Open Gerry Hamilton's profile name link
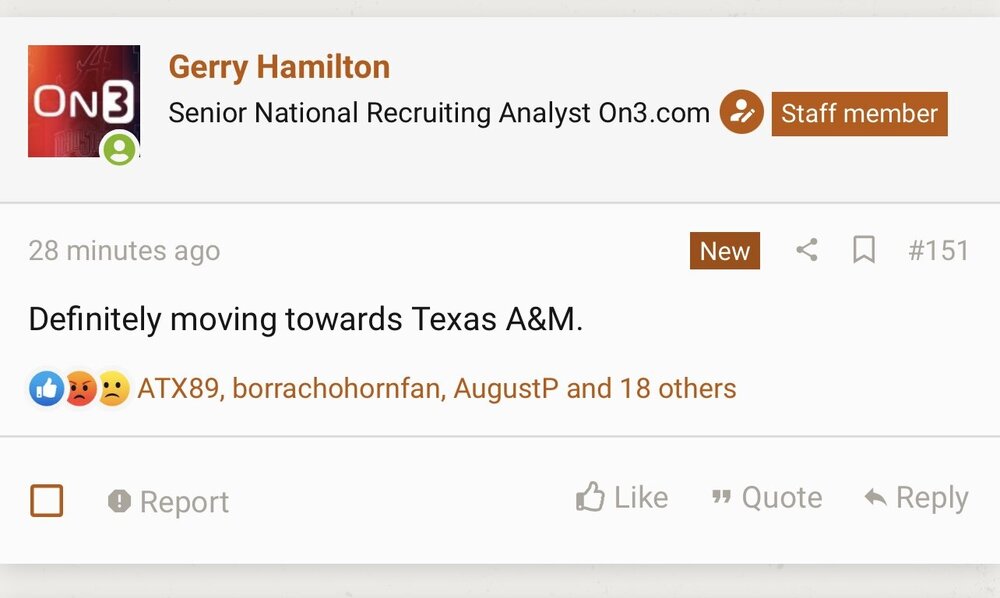 (279, 67)
